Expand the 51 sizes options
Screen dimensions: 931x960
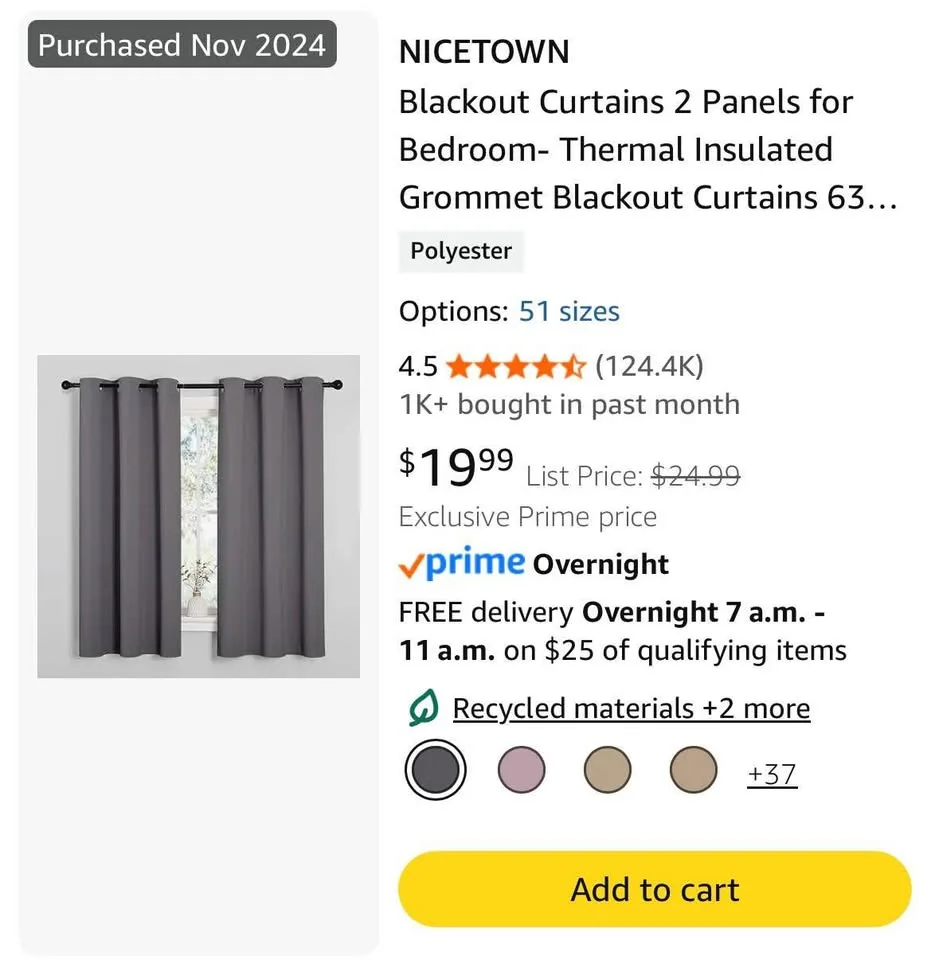tap(568, 312)
